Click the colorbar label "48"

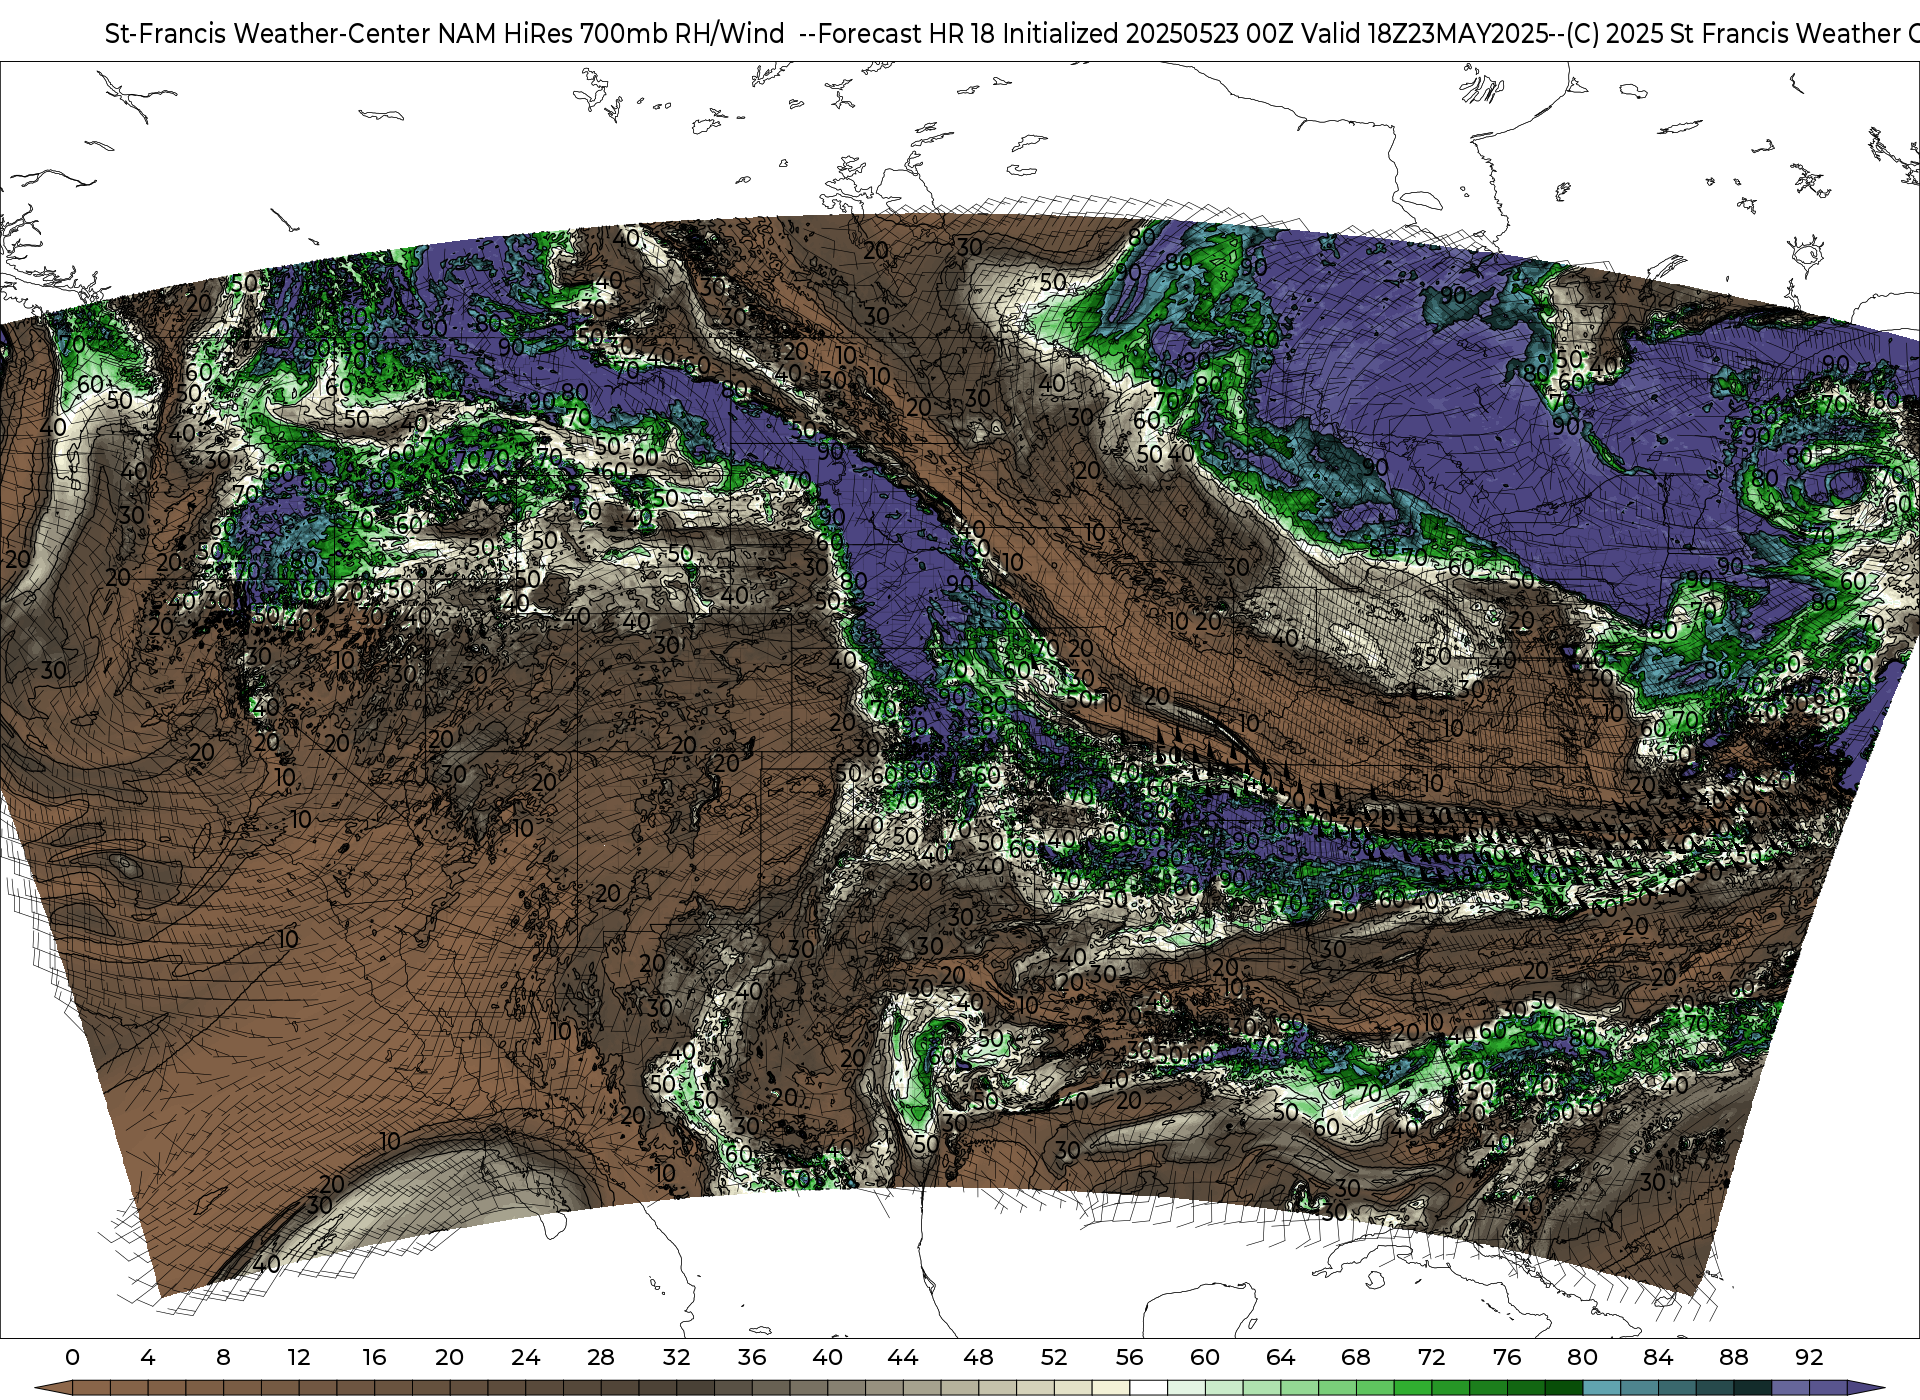[x=978, y=1357]
